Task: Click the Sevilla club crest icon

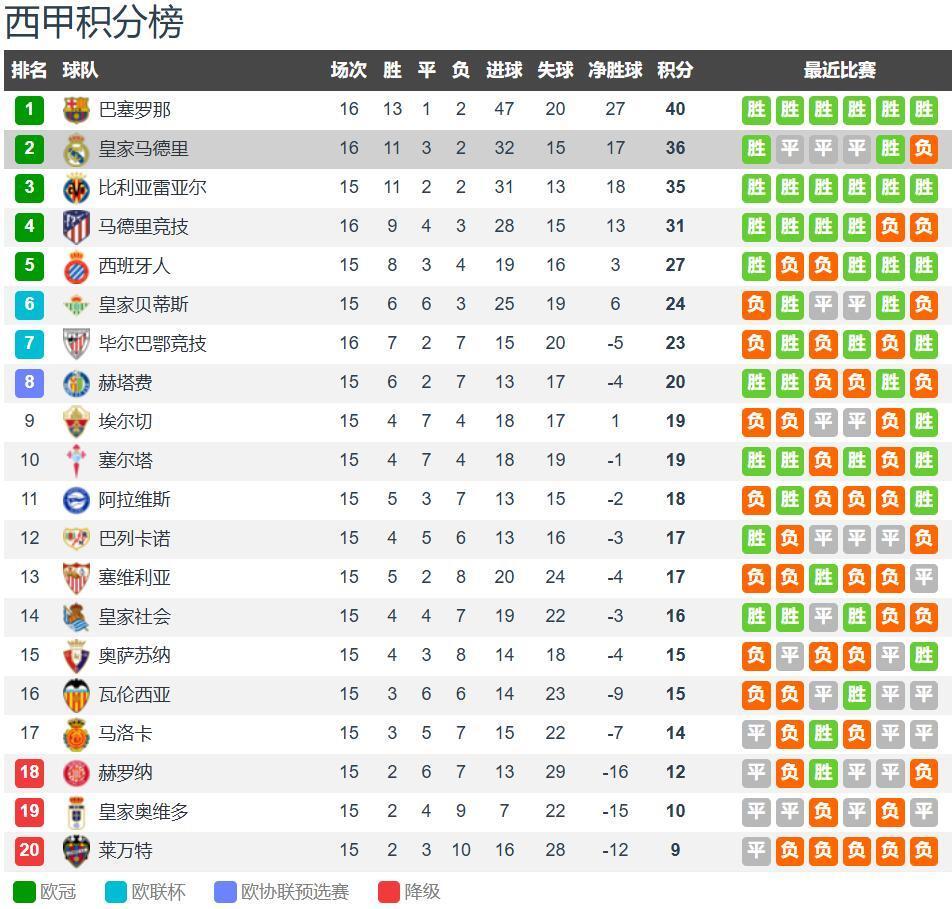Action: click(x=76, y=577)
